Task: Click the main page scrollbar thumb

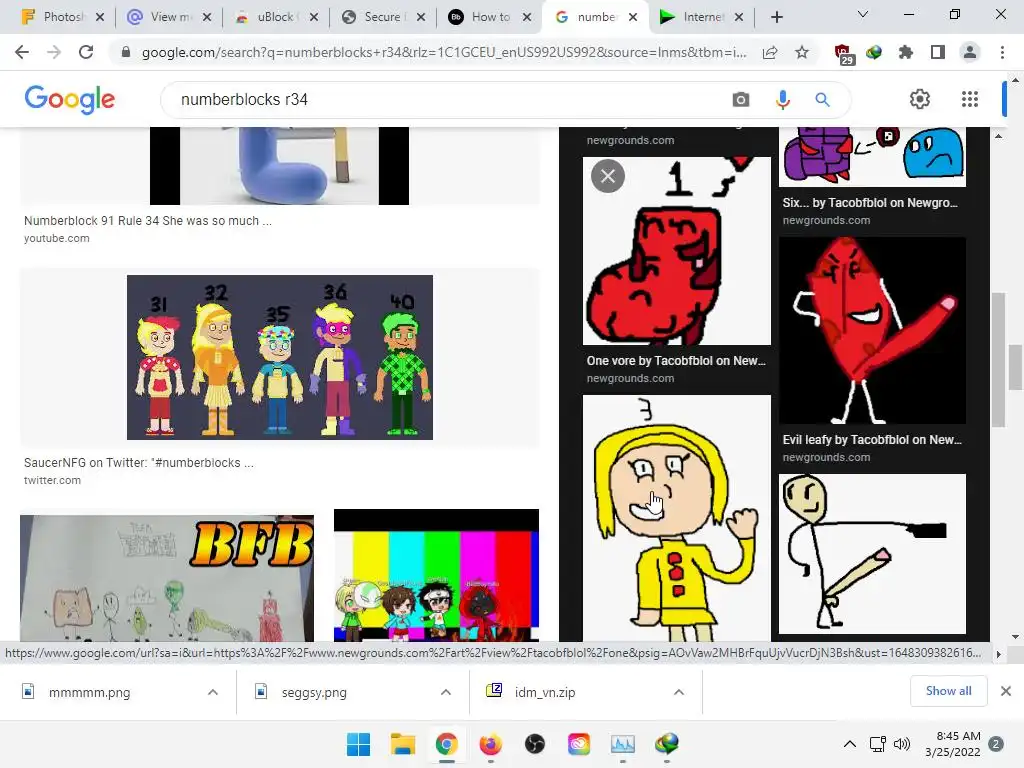Action: pos(1015,366)
